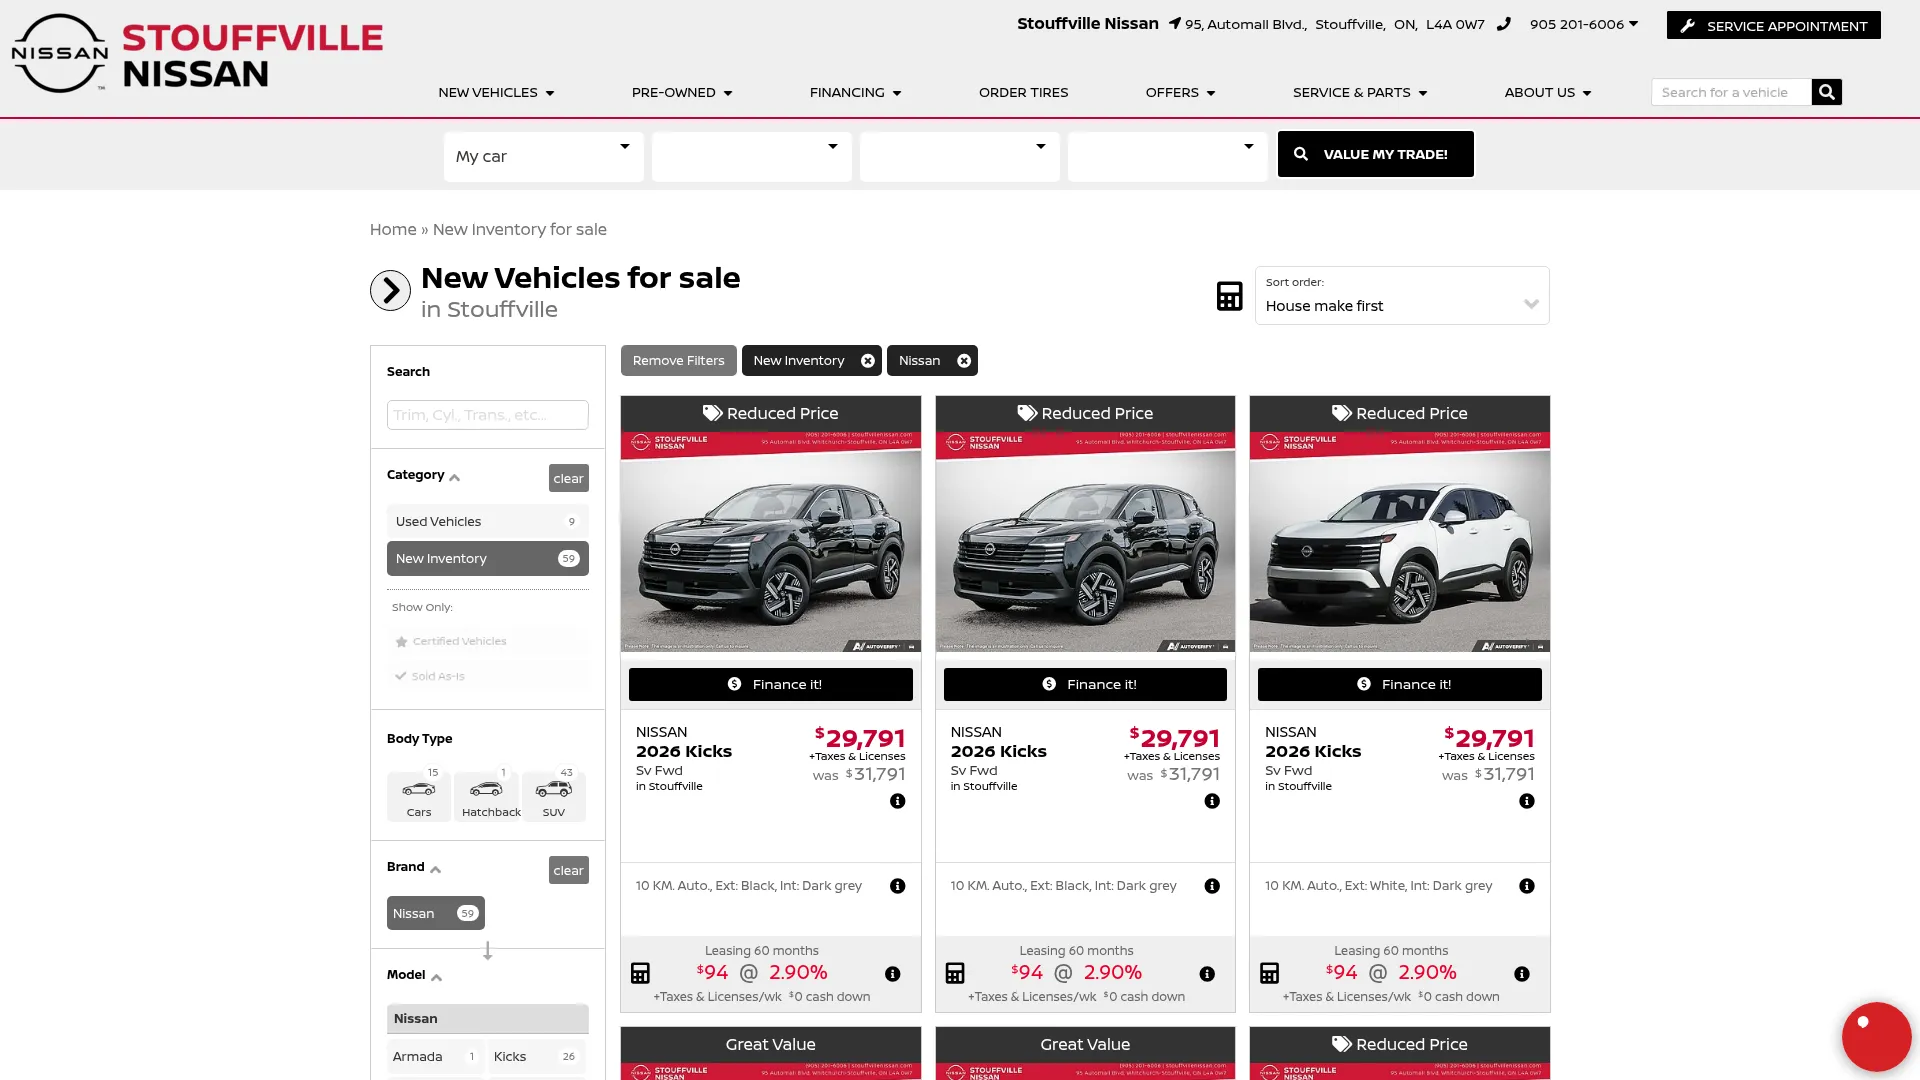The image size is (1920, 1080).
Task: Toggle Sold As-Is filter
Action: click(487, 676)
